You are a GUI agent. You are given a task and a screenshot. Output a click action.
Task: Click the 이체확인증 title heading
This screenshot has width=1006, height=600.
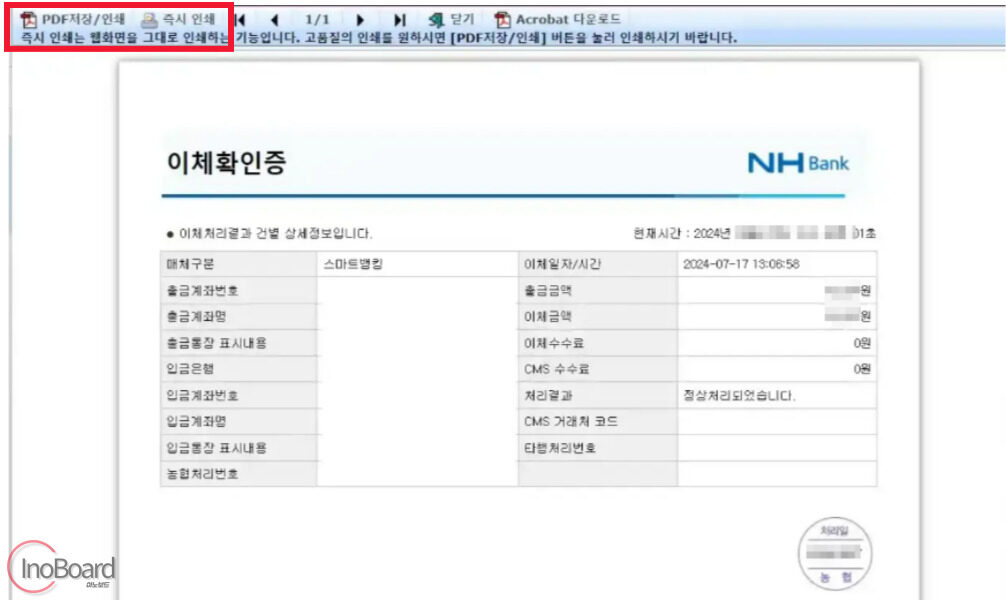(226, 162)
